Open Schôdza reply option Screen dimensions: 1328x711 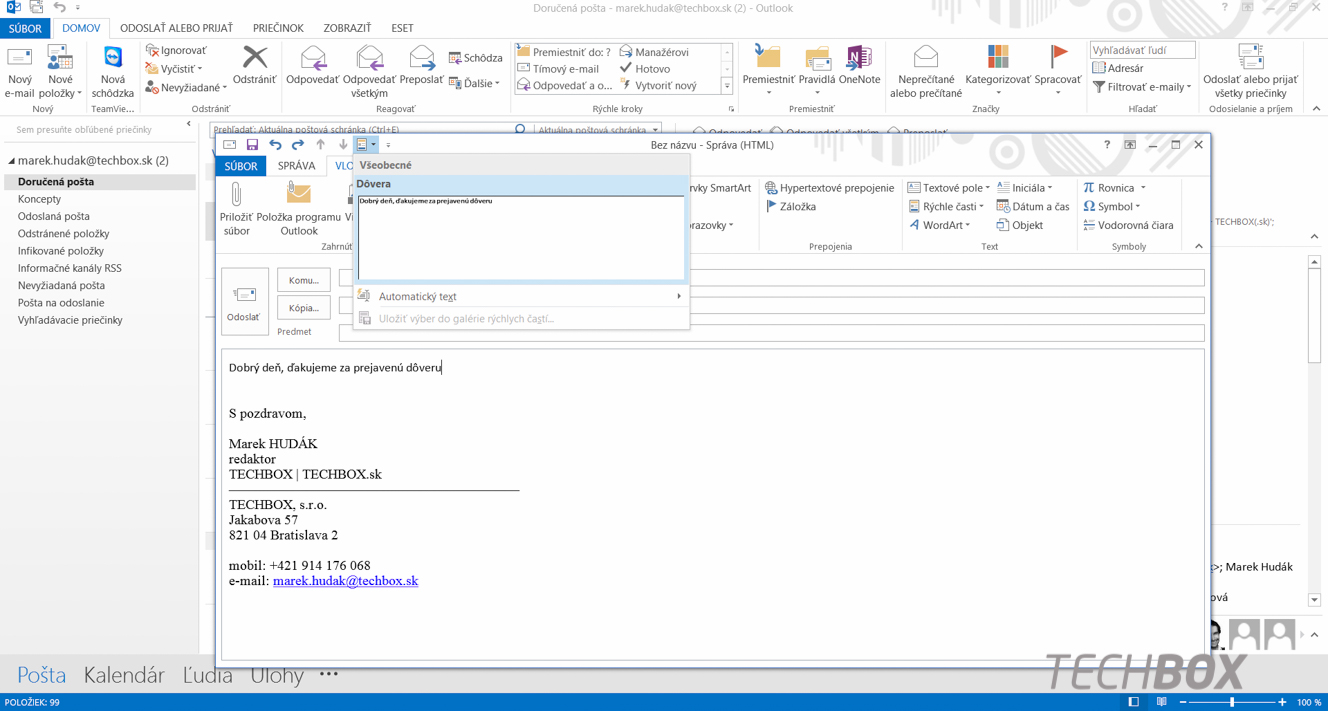pyautogui.click(x=476, y=58)
